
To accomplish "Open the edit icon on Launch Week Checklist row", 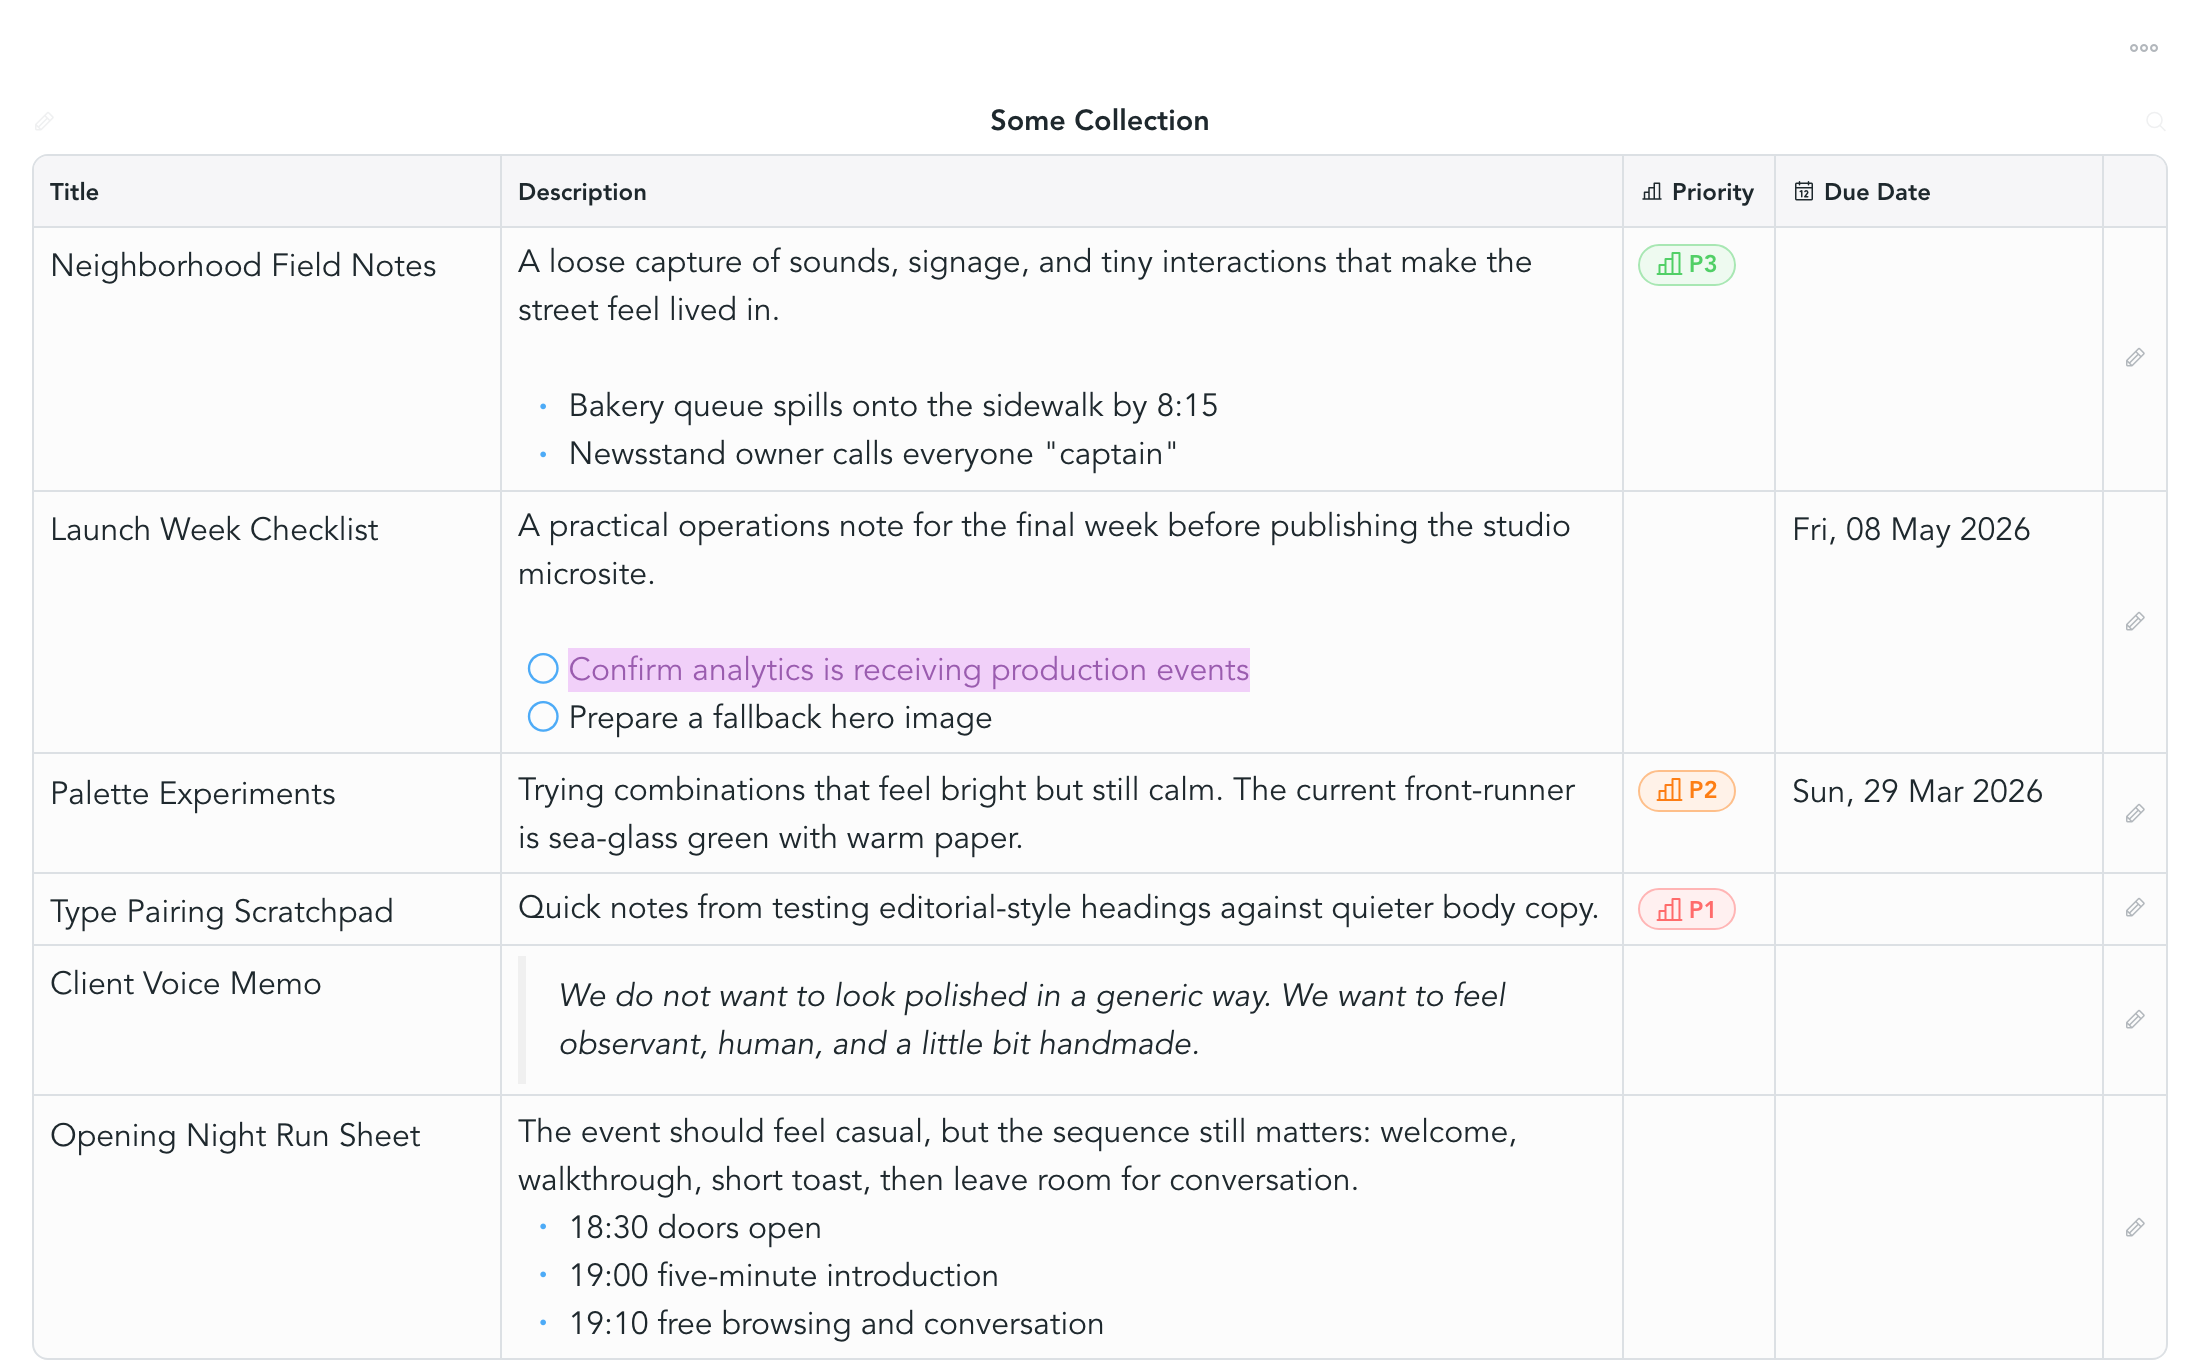I will (x=2134, y=621).
